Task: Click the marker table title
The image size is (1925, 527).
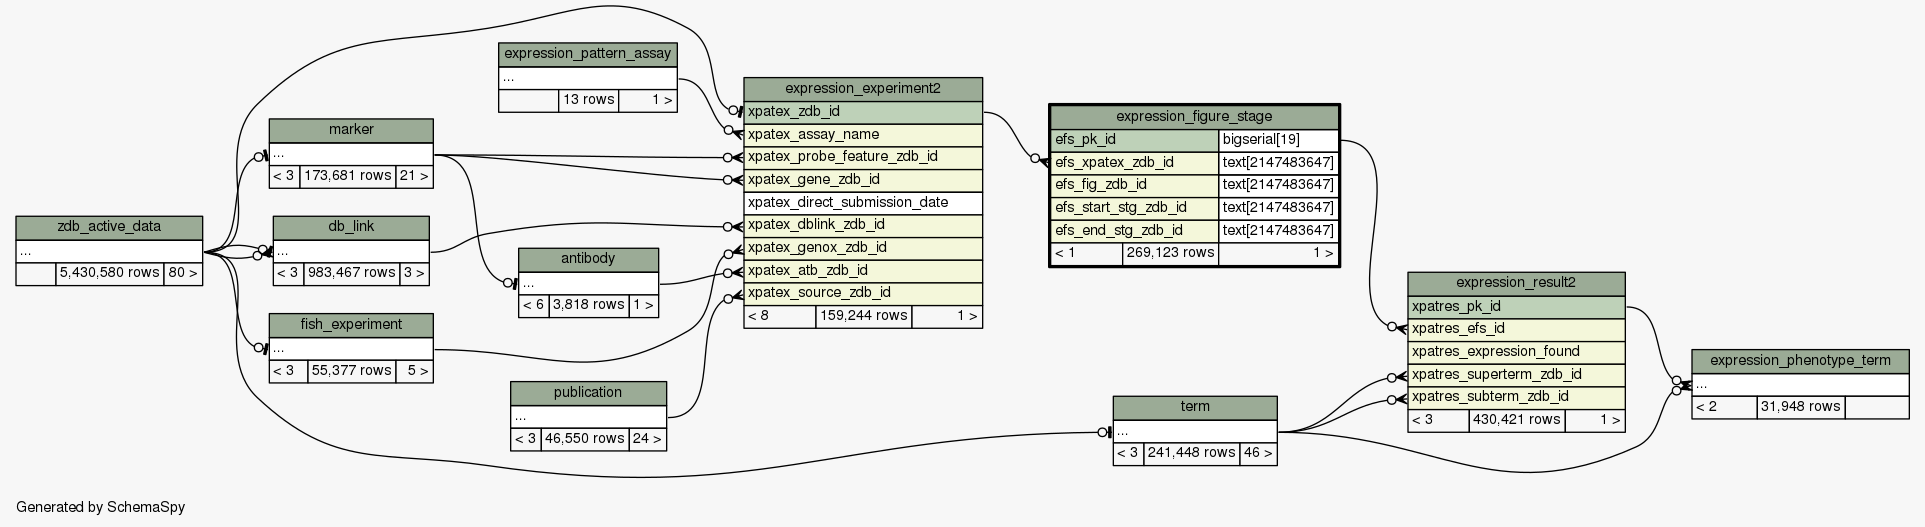Action: click(351, 130)
